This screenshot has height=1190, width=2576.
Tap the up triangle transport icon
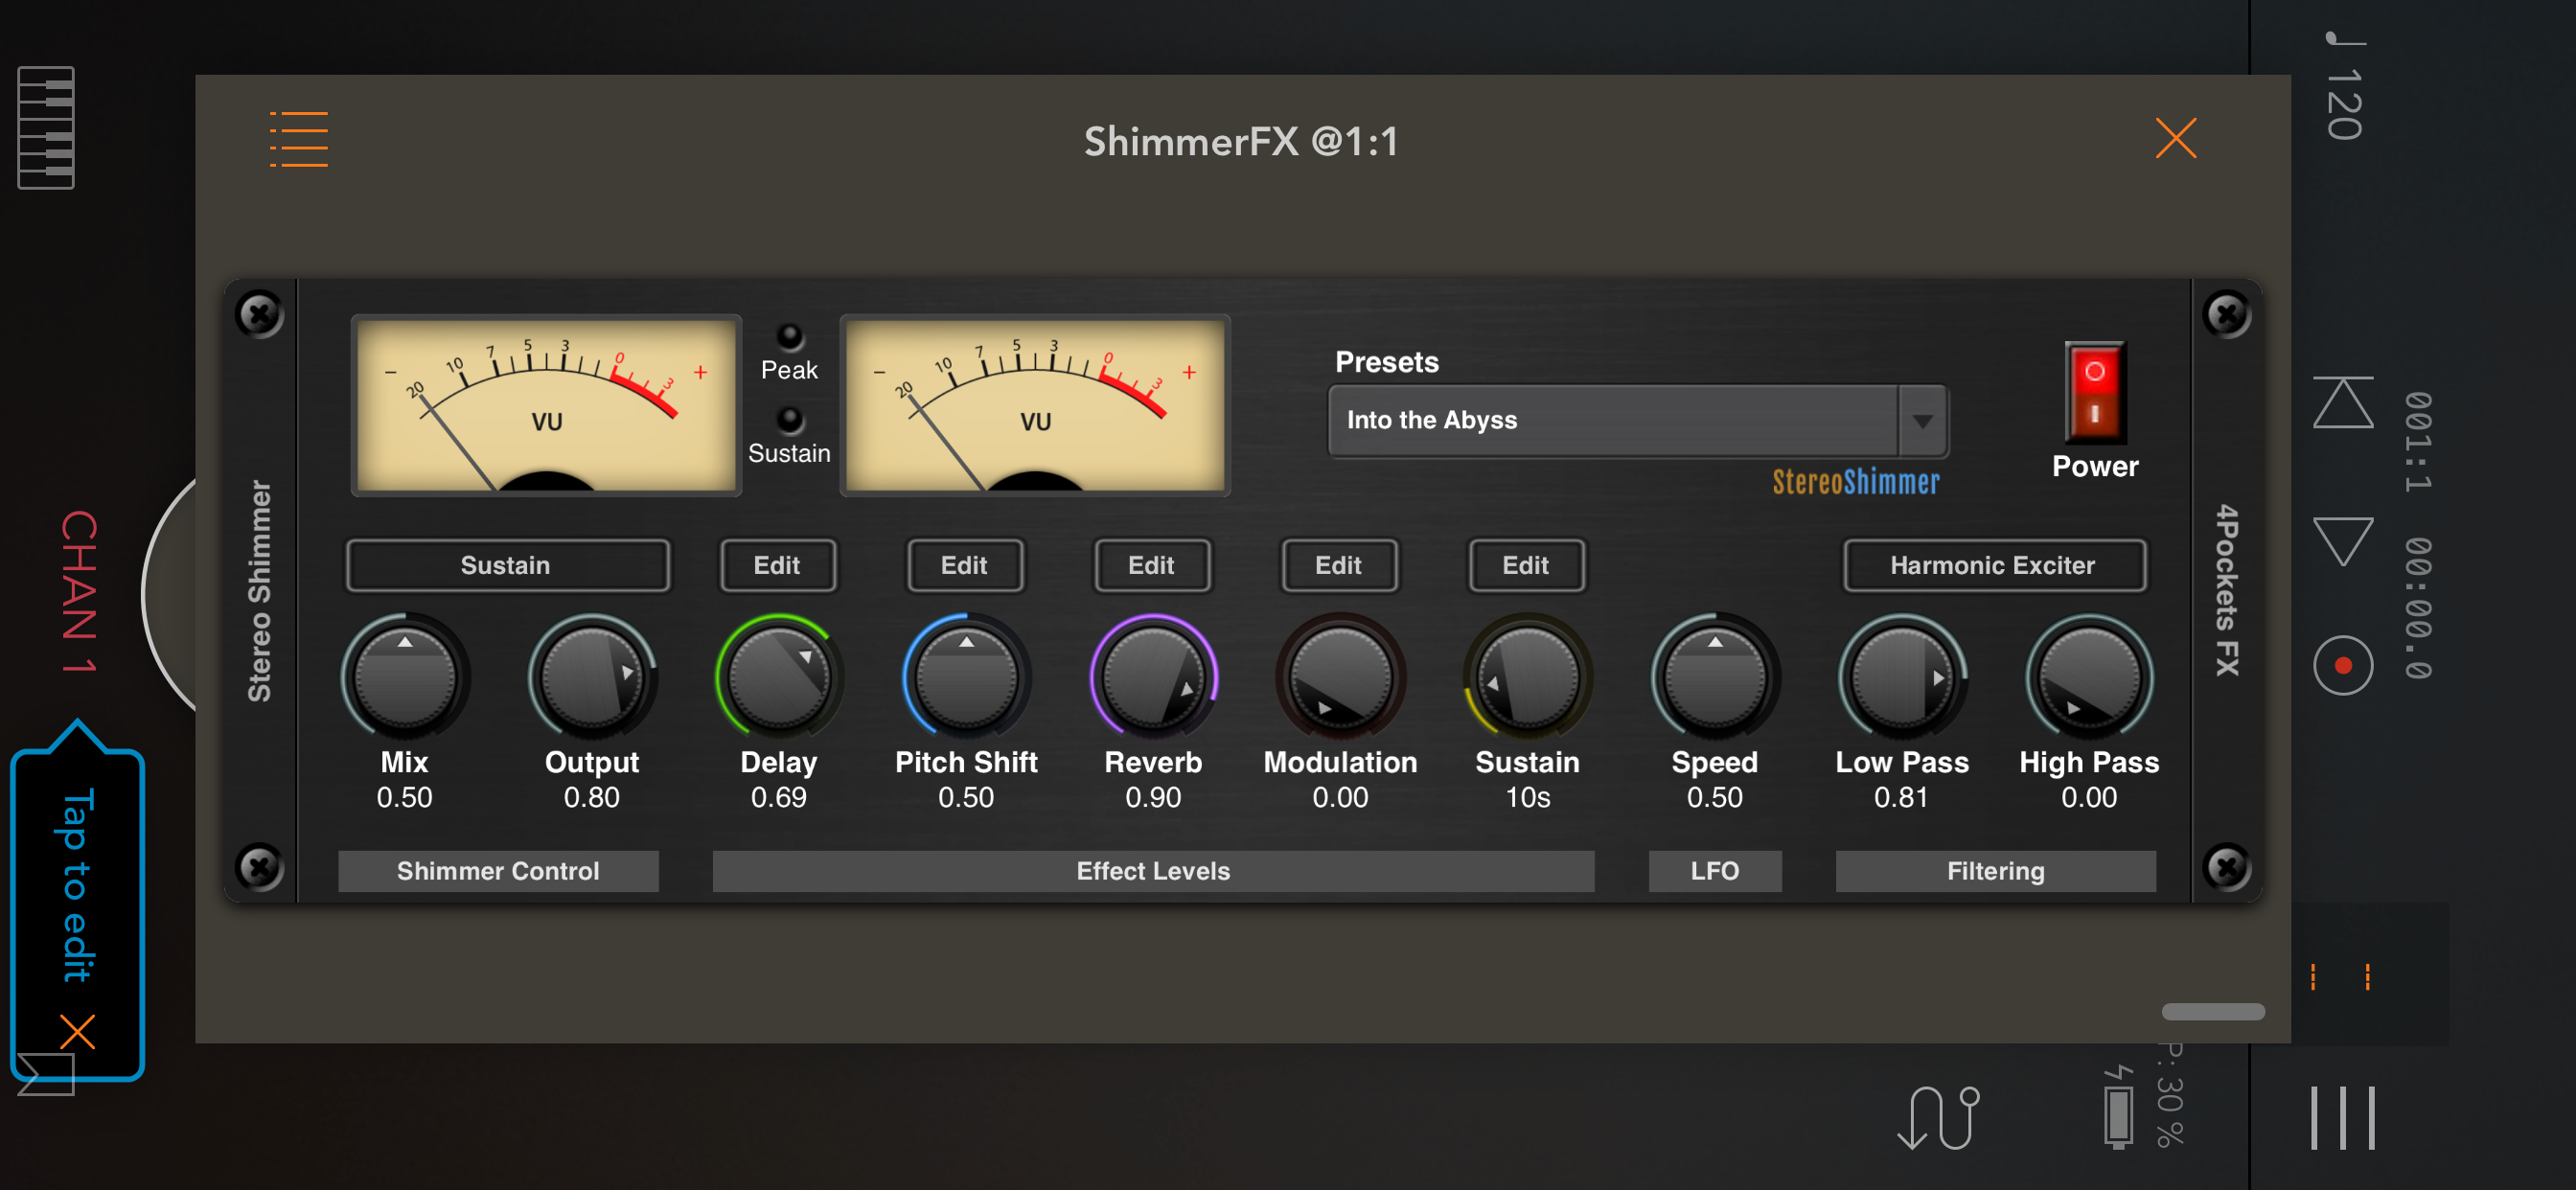tap(2342, 403)
